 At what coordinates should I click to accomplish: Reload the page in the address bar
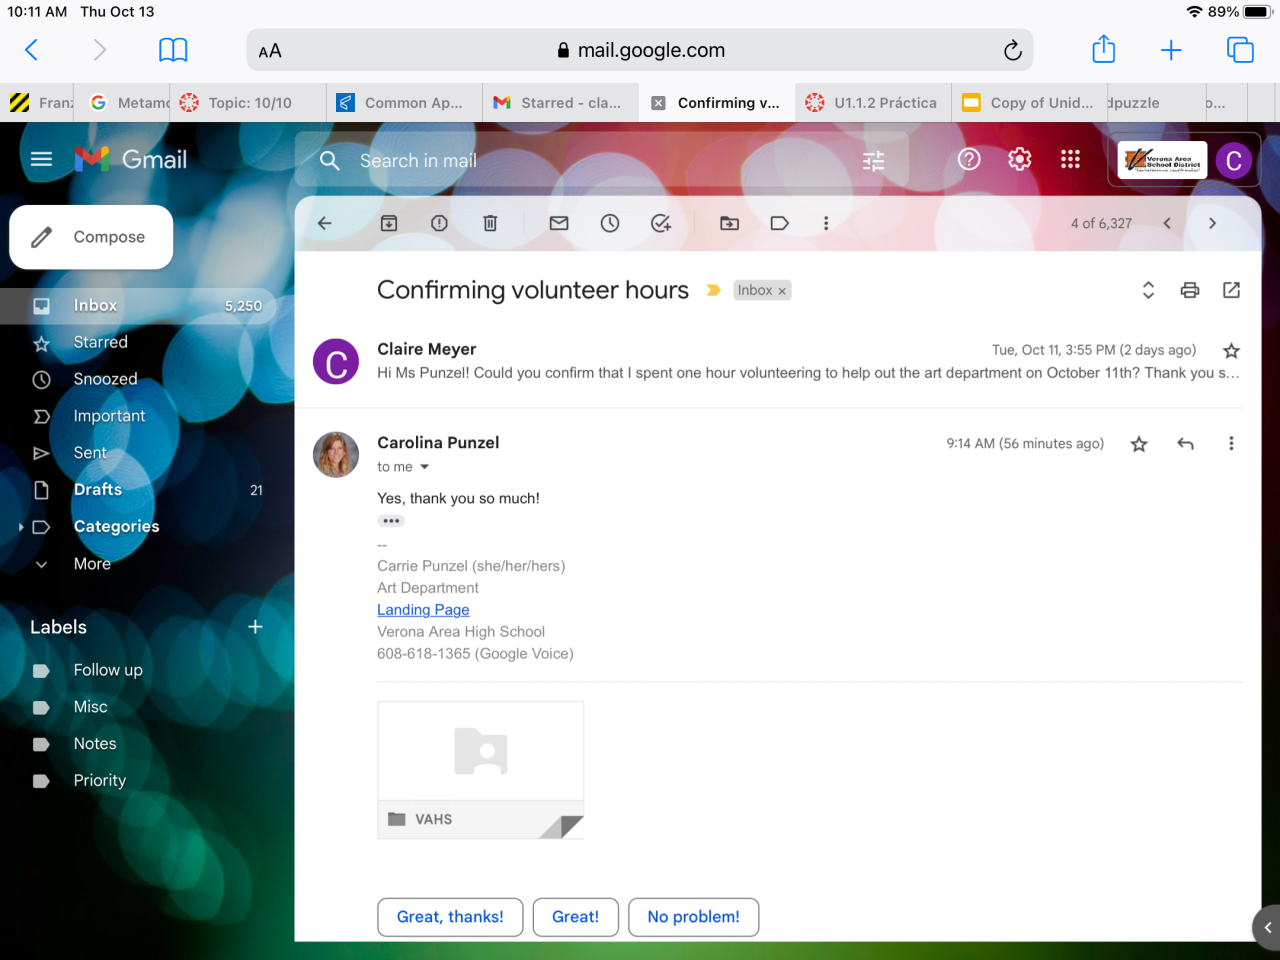click(1012, 50)
